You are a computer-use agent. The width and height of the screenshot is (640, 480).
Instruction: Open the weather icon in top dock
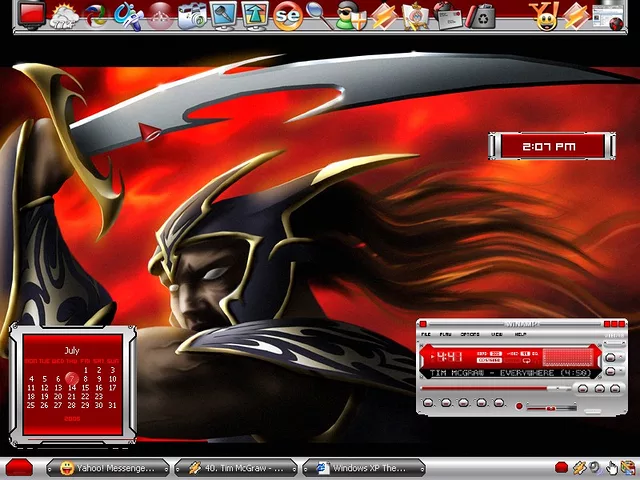[x=64, y=15]
